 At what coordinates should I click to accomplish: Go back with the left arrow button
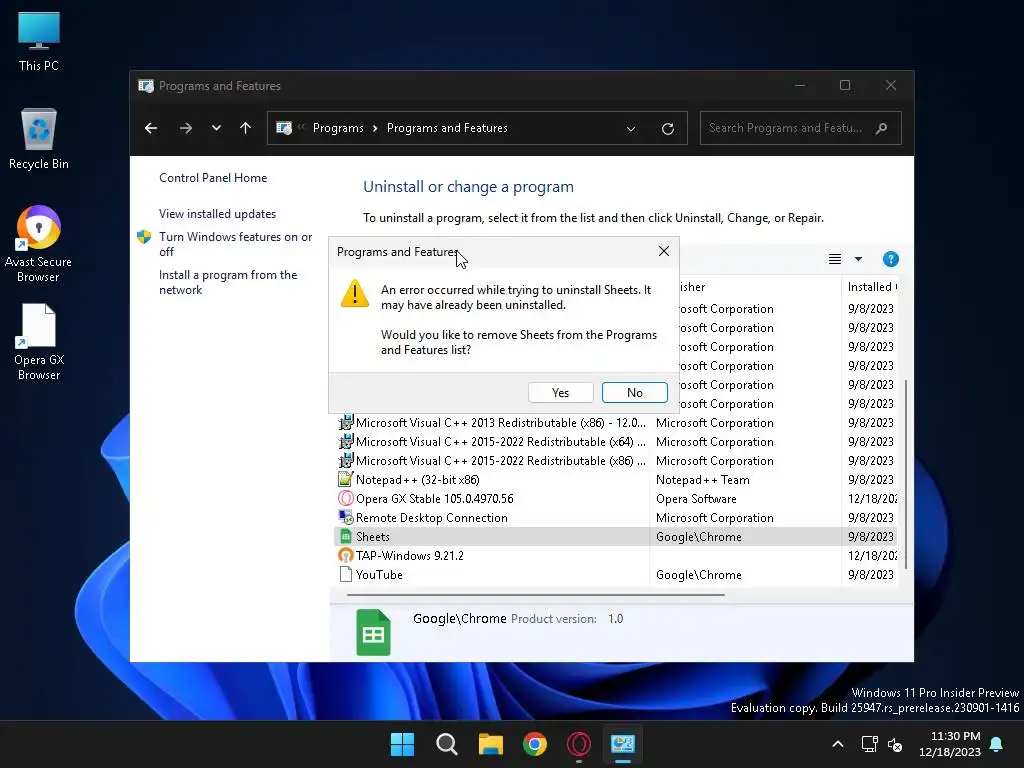[x=151, y=128]
